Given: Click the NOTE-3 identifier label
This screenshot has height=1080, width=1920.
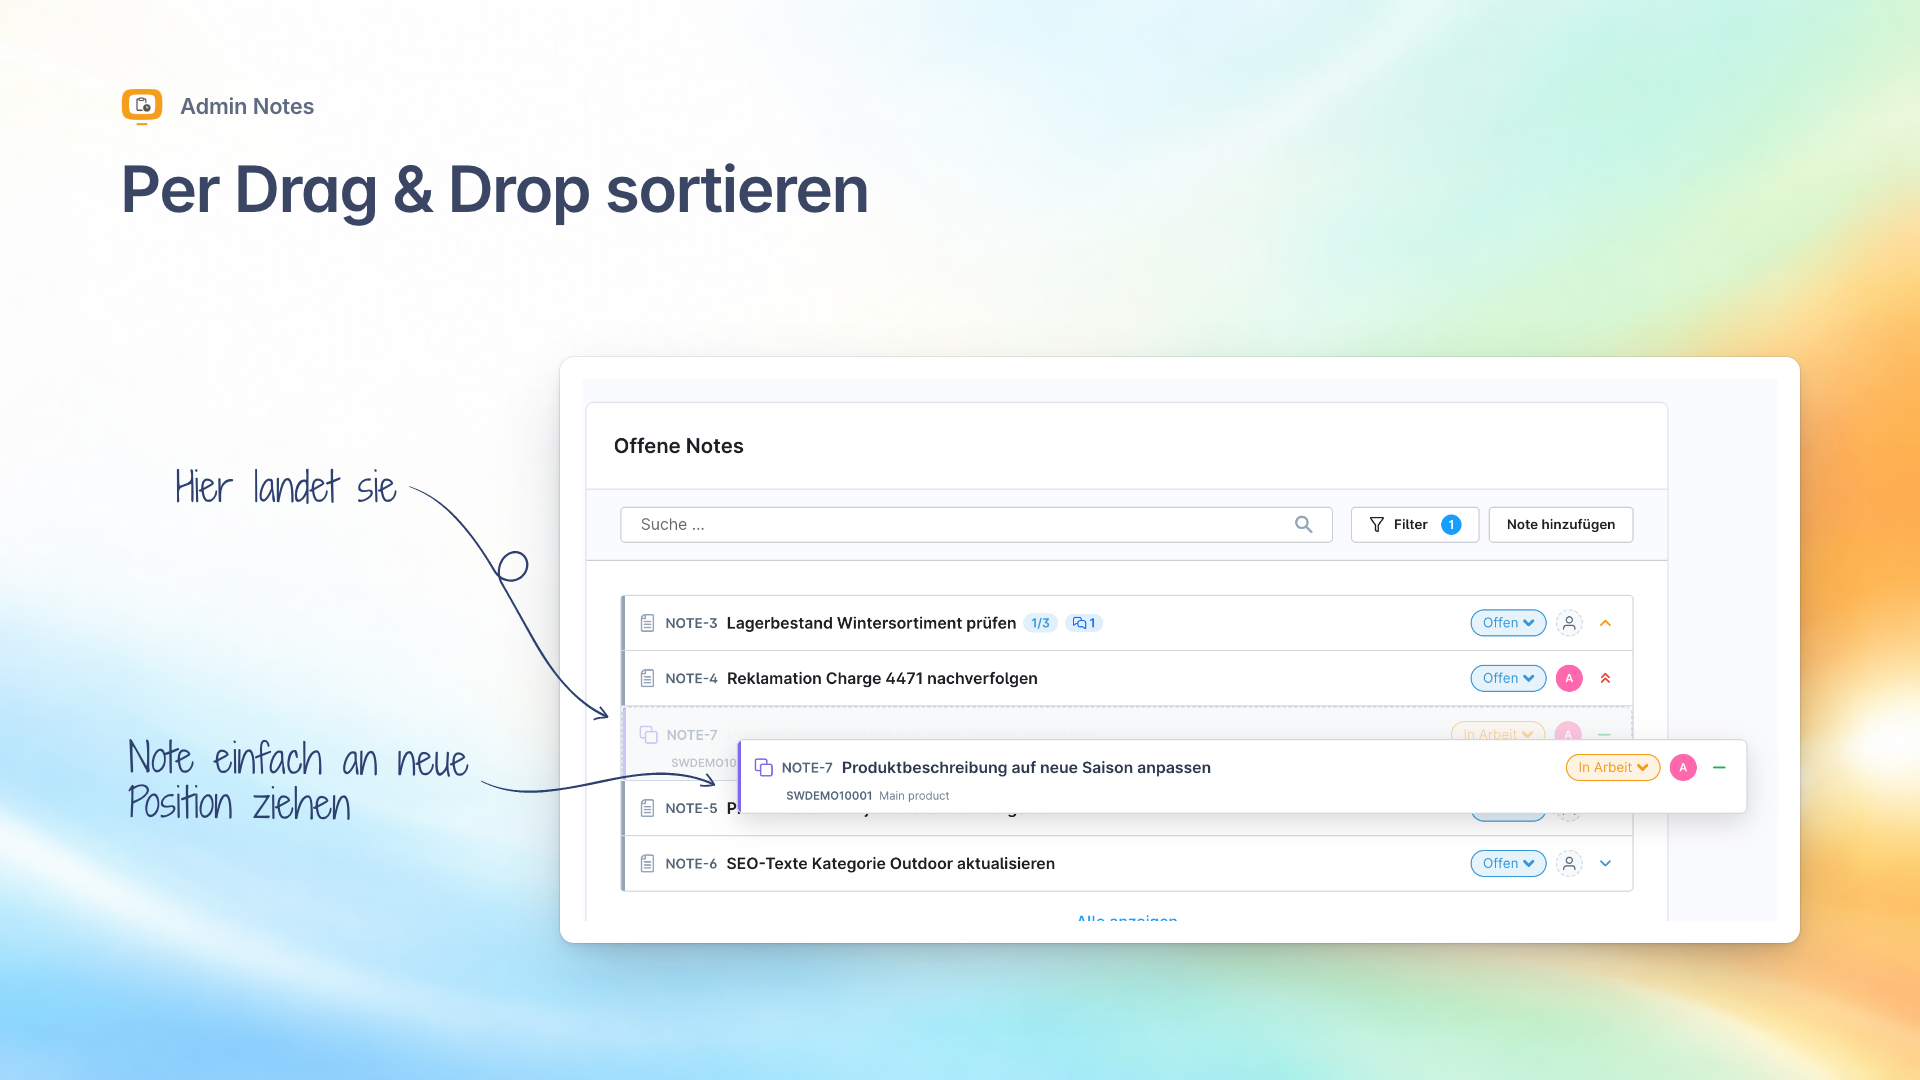Looking at the screenshot, I should click(x=691, y=623).
